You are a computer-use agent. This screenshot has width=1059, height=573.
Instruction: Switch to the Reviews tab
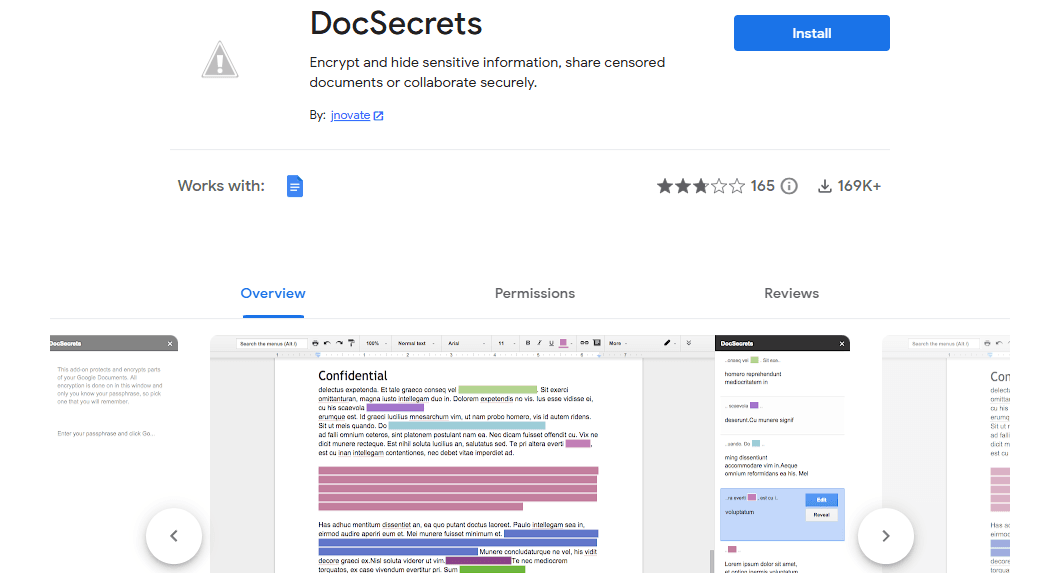click(x=791, y=293)
